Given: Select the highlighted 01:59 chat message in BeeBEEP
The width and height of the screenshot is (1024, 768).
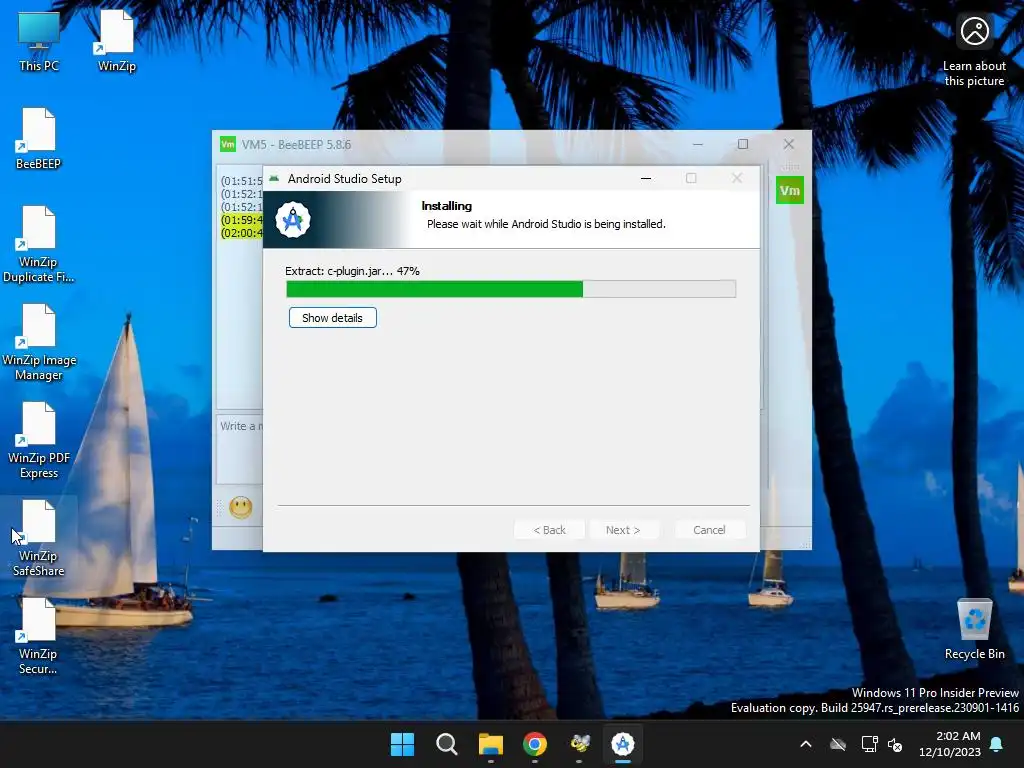Looking at the screenshot, I should [242, 220].
